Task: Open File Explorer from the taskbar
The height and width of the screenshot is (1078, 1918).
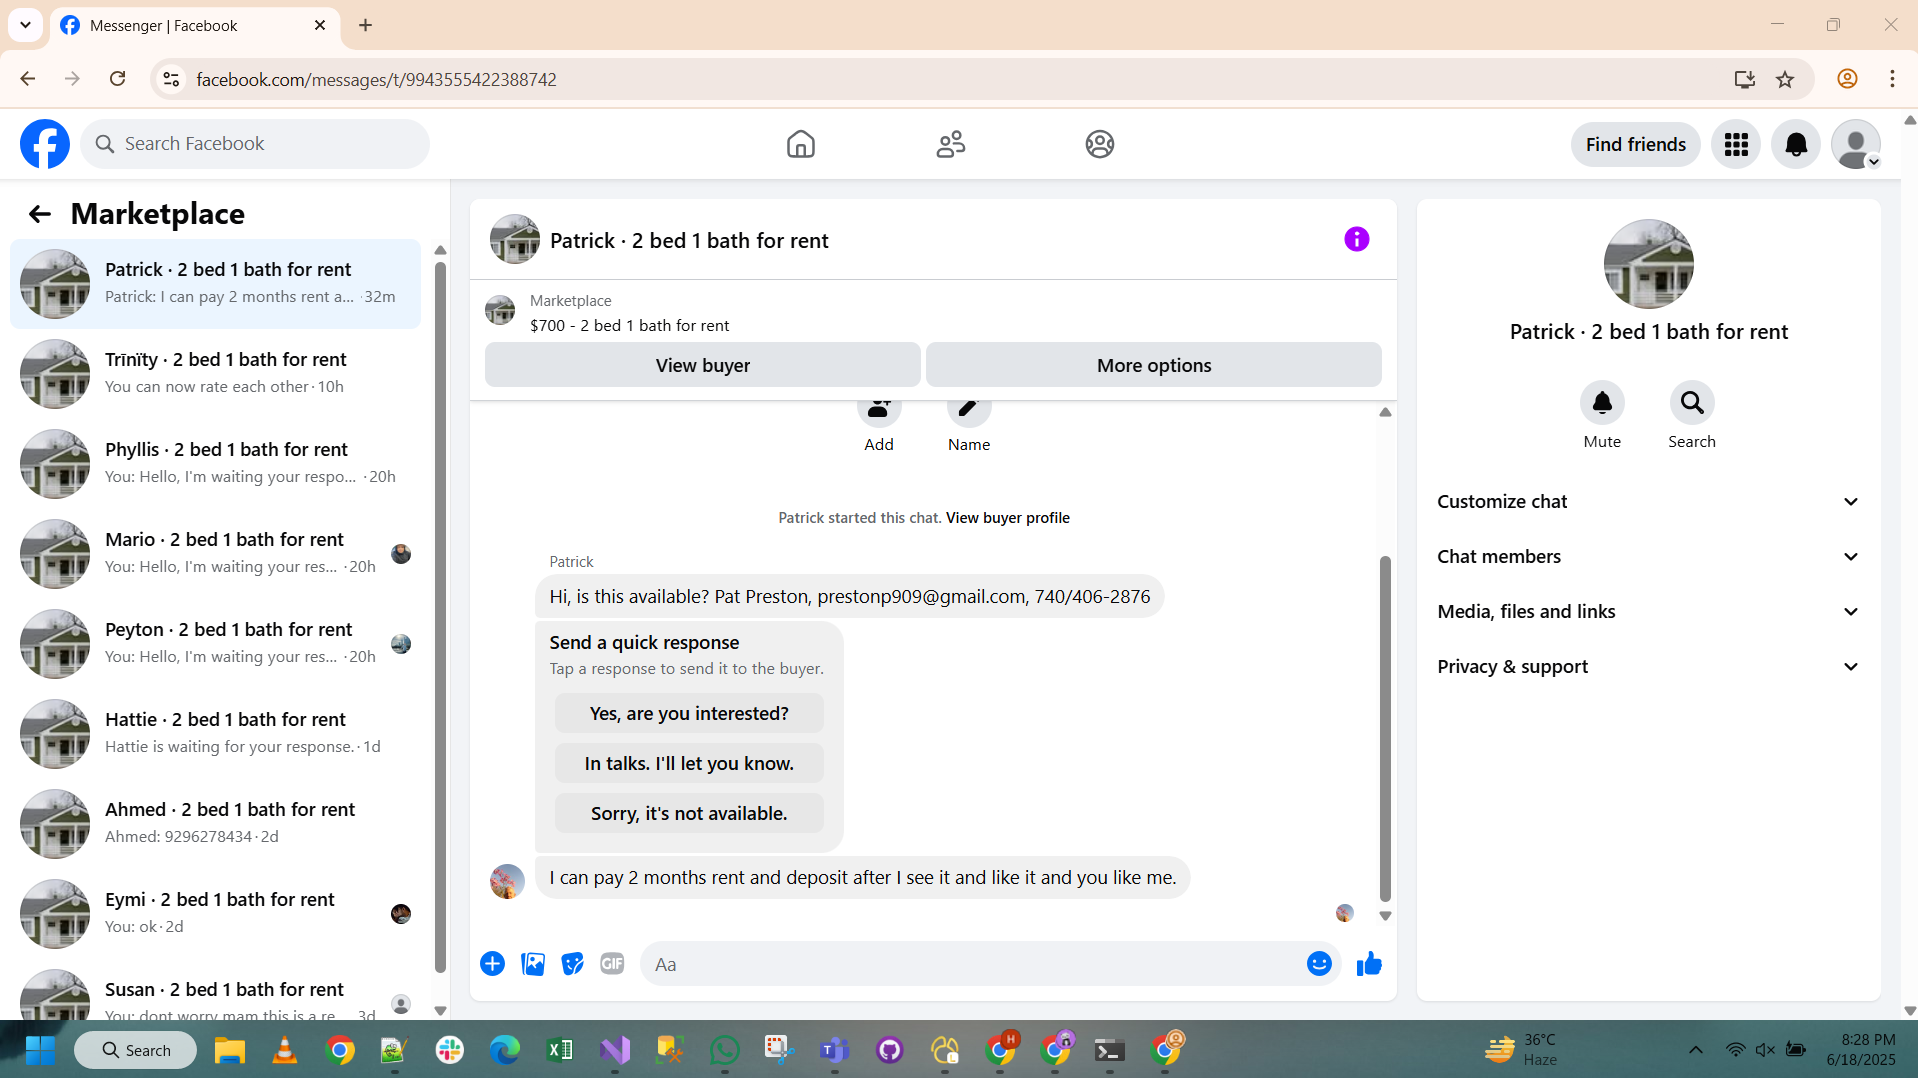Action: pyautogui.click(x=229, y=1050)
